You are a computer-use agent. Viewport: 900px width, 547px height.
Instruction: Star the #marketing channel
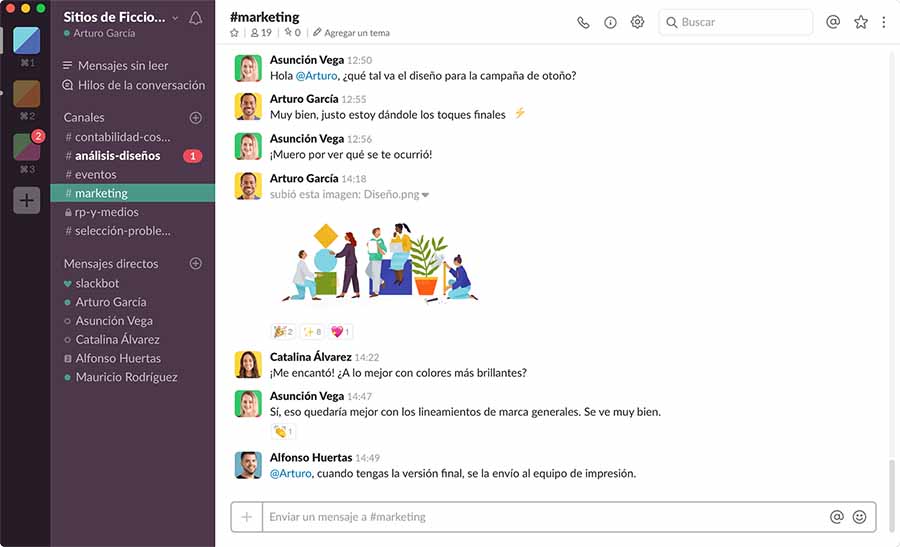(x=234, y=33)
